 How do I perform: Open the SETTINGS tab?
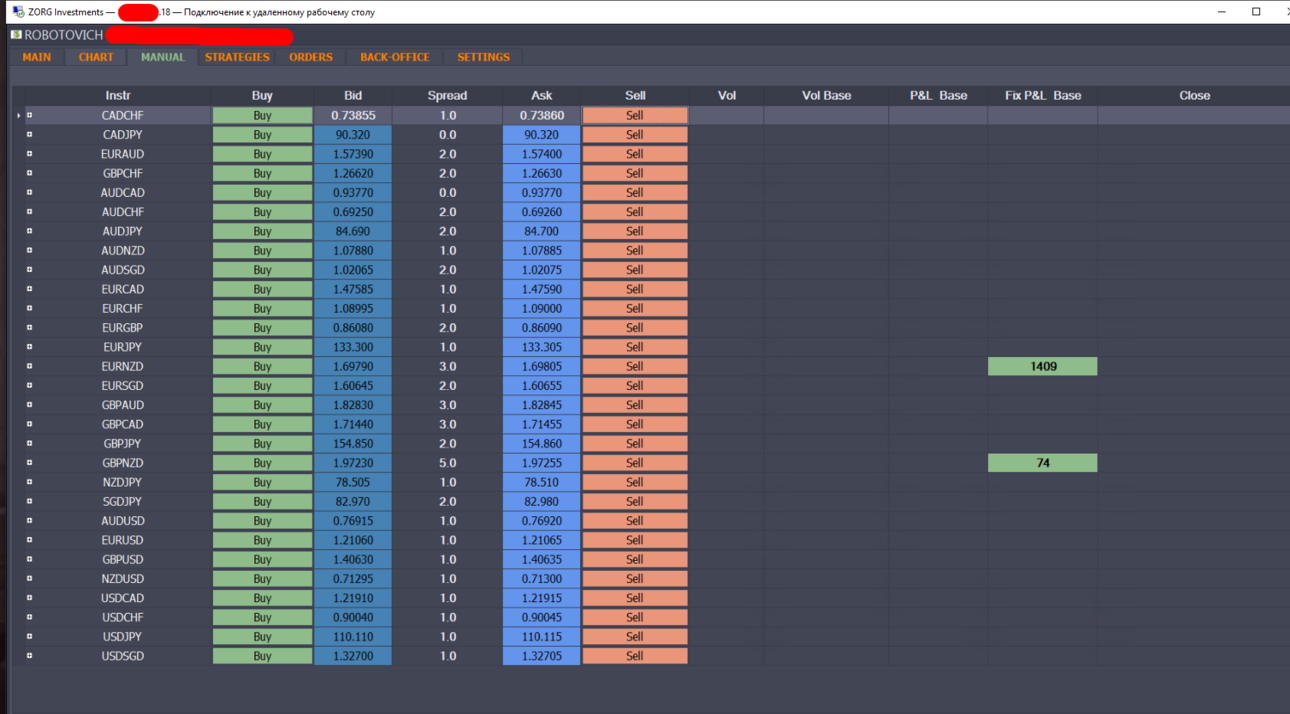pos(483,57)
